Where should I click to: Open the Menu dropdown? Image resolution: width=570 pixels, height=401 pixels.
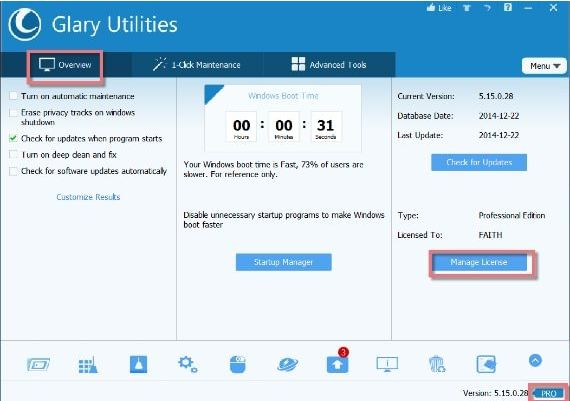point(544,66)
